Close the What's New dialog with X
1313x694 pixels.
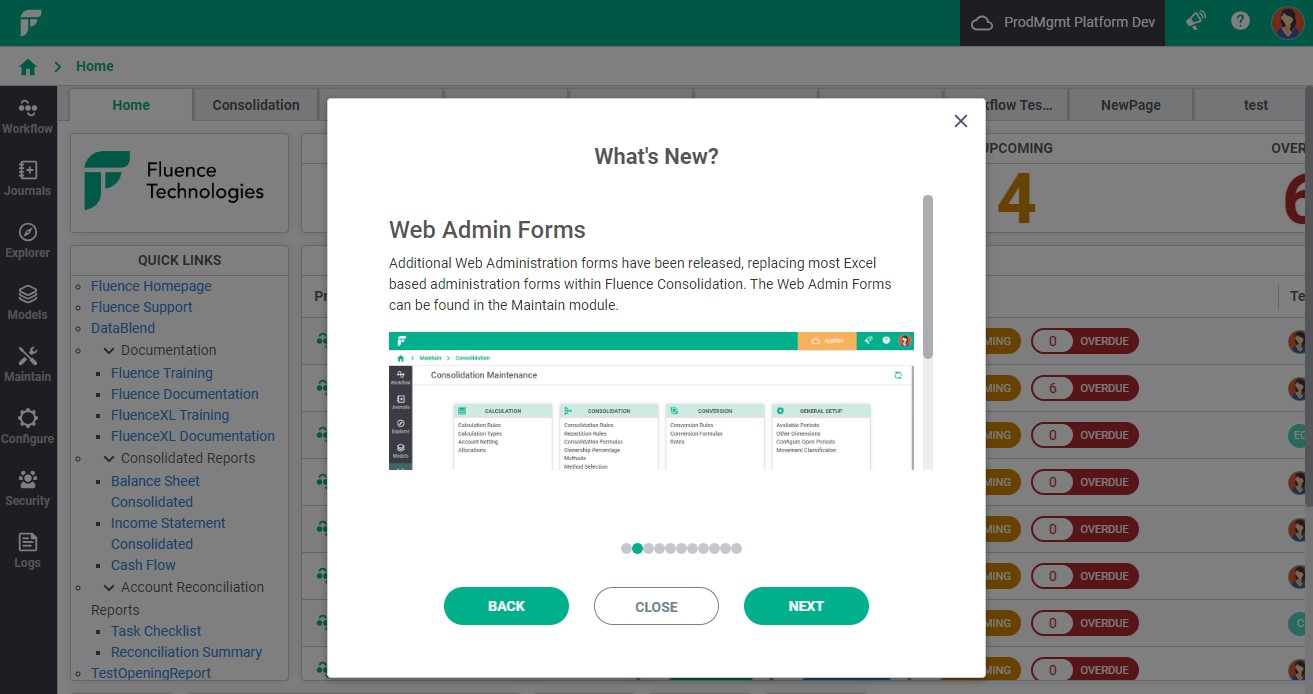[961, 121]
